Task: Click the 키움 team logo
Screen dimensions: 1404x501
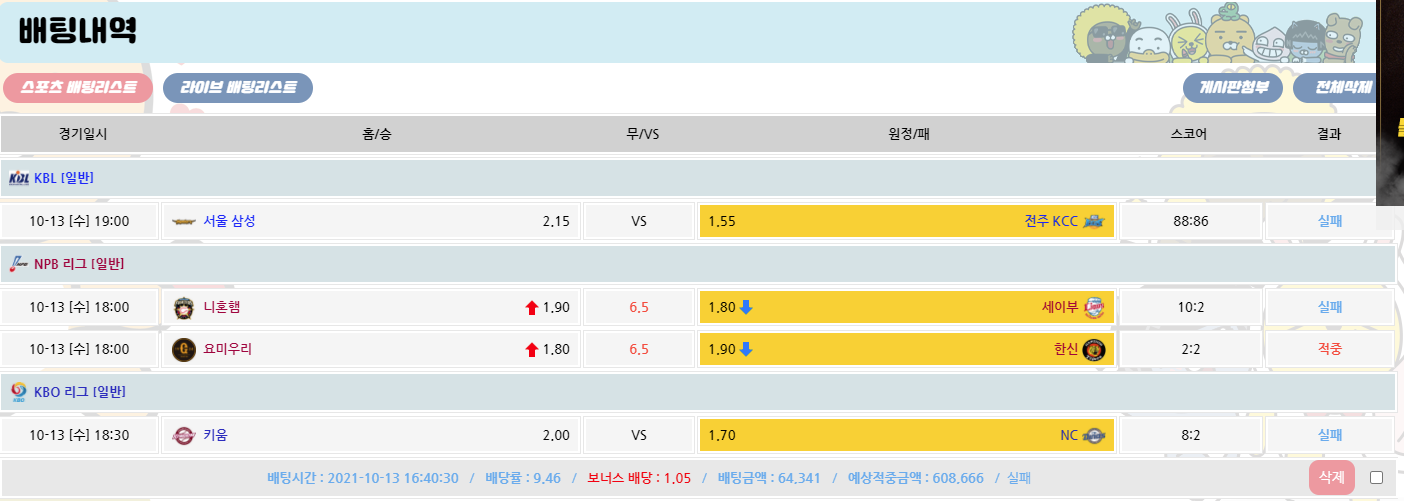Action: [184, 435]
